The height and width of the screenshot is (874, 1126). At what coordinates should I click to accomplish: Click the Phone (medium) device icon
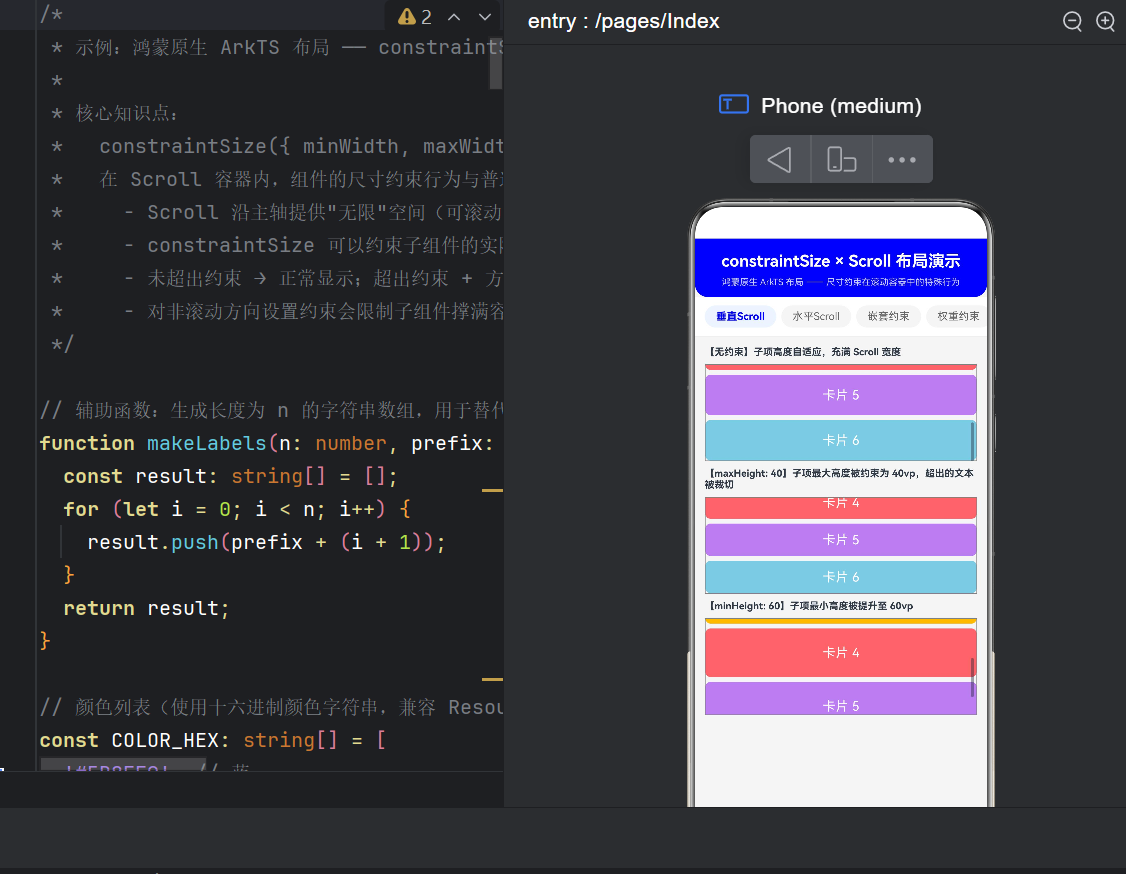[733, 105]
